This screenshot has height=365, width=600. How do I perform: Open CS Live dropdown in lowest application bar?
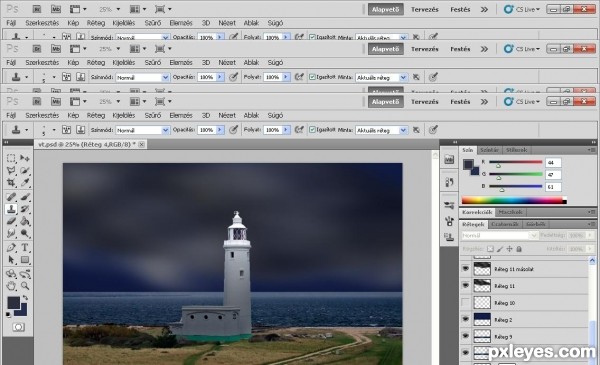[522, 102]
